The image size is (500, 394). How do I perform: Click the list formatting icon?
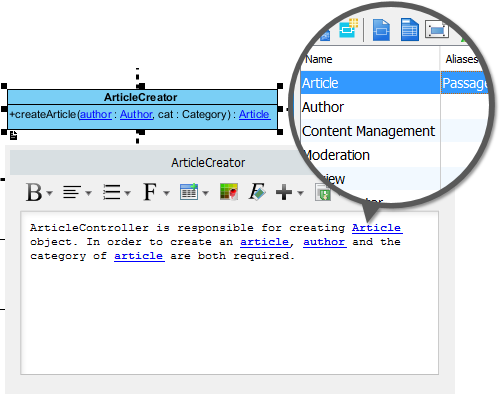point(111,192)
